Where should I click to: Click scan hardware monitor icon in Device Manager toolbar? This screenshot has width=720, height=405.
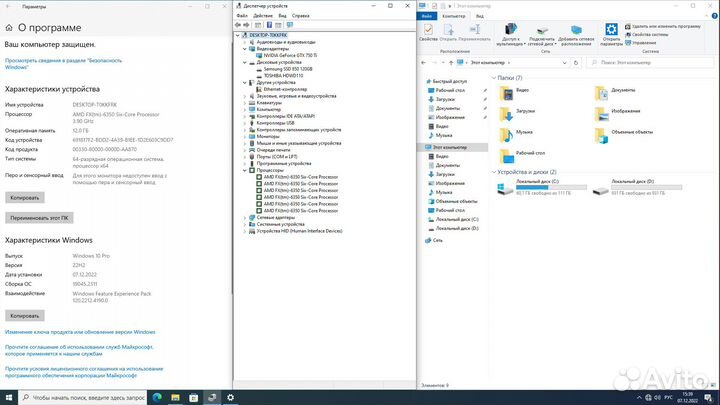290,25
